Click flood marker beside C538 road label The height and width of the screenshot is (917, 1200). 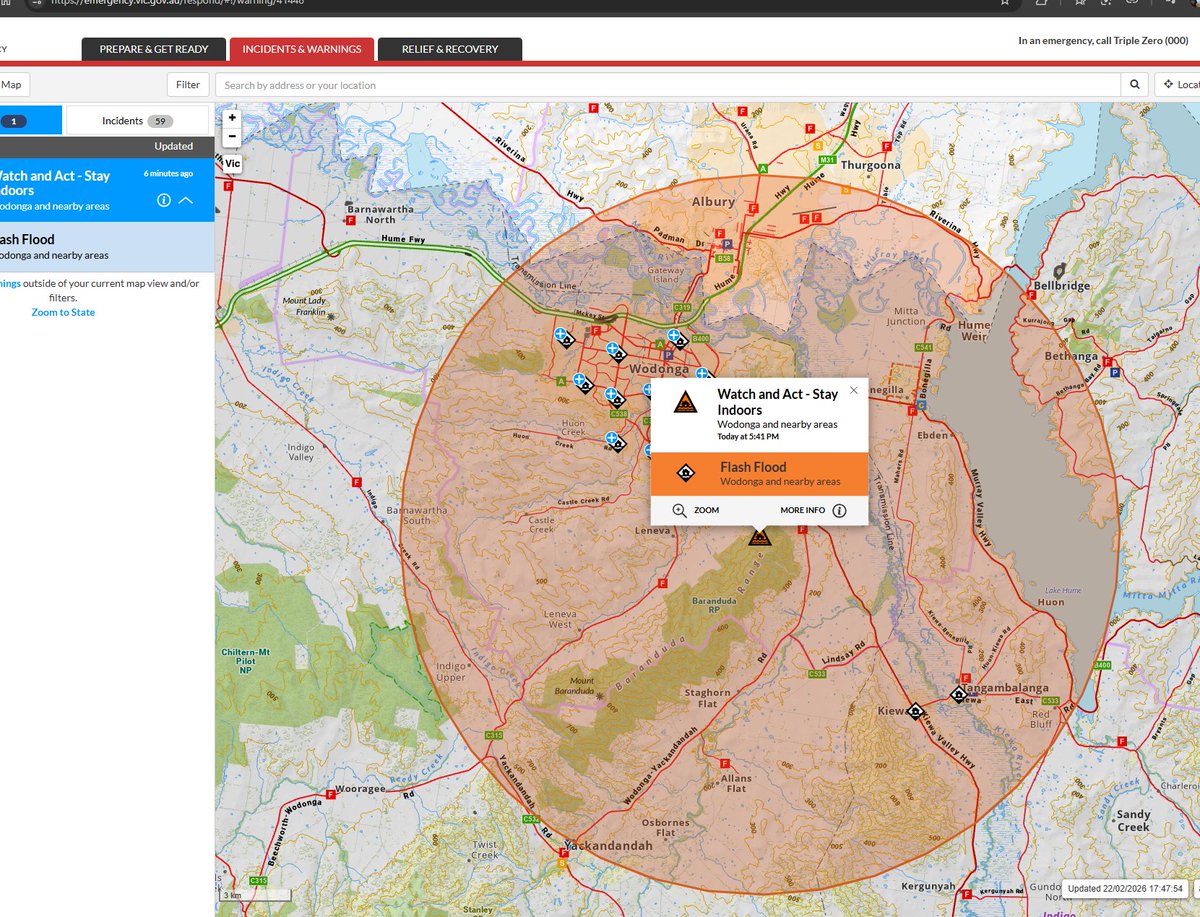[x=618, y=400]
